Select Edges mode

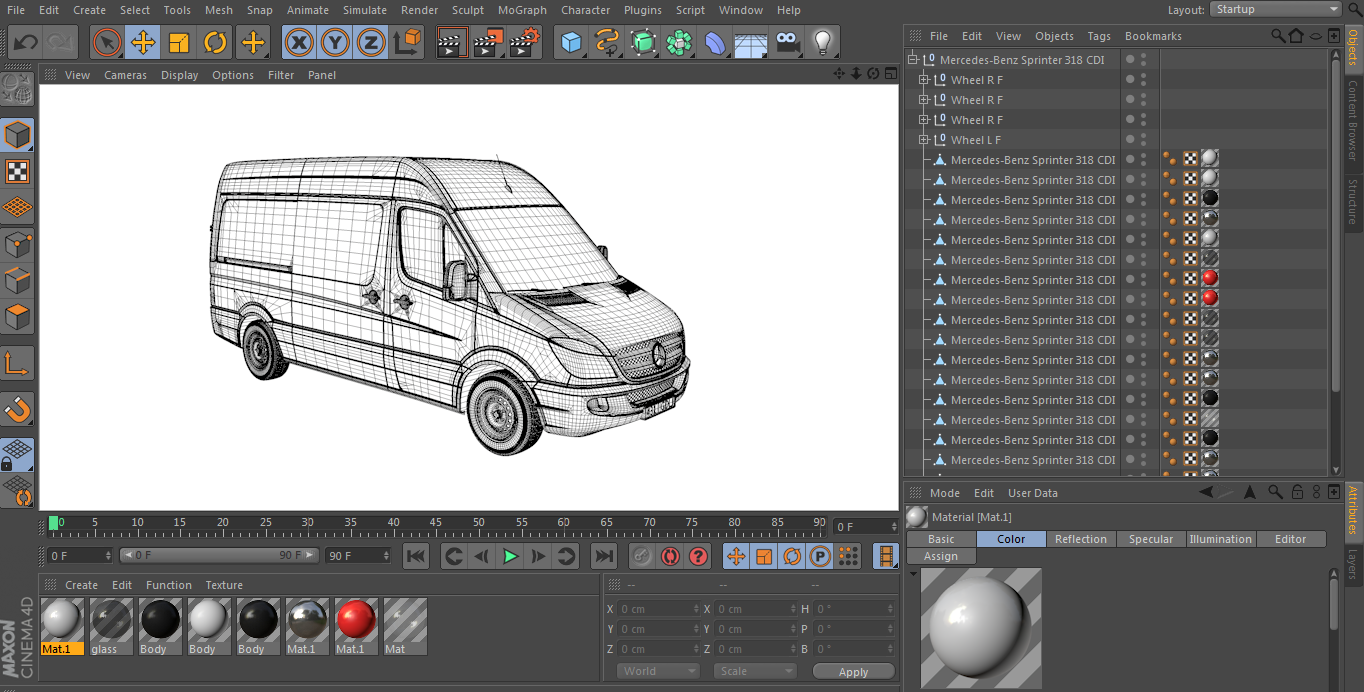[18, 281]
